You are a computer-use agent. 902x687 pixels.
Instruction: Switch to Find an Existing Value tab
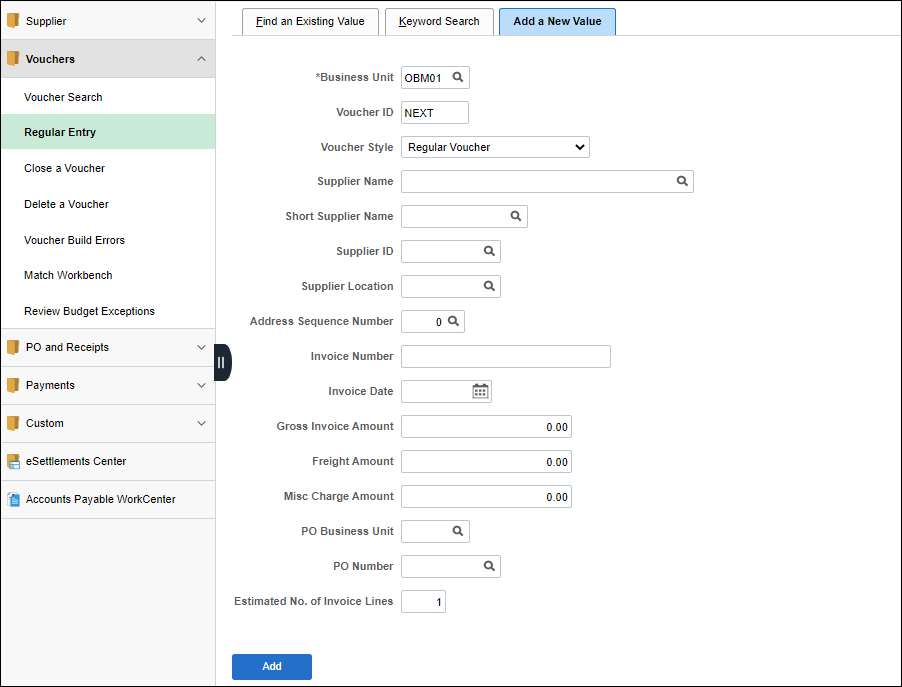click(x=310, y=21)
